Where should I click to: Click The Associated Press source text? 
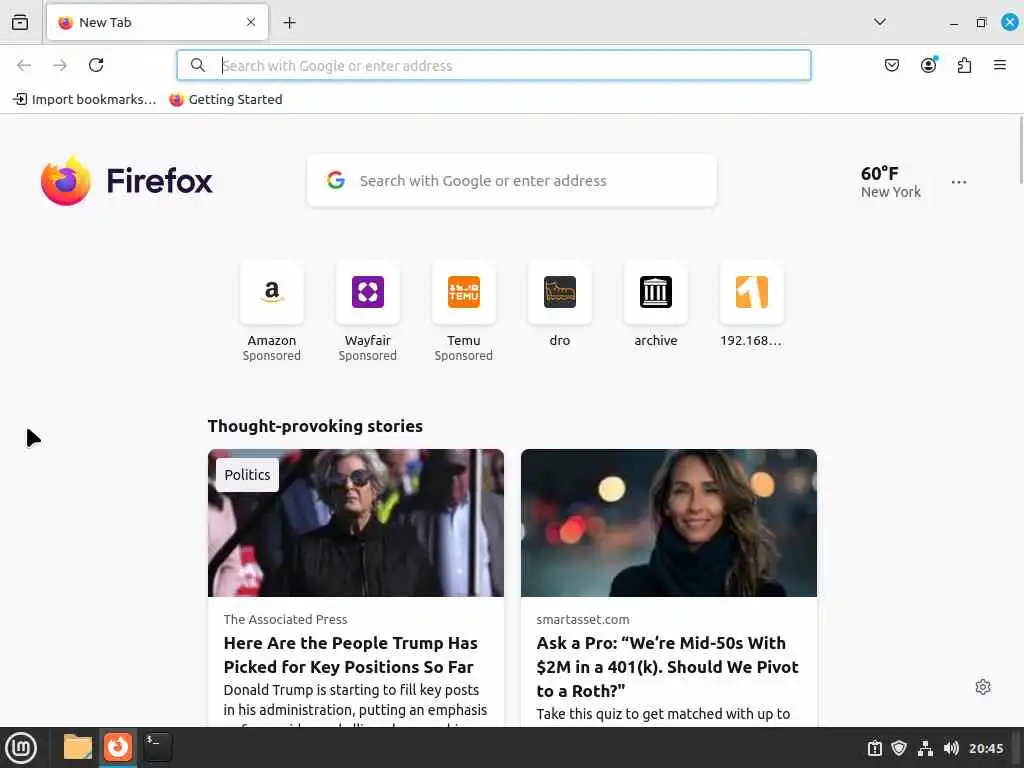[285, 619]
